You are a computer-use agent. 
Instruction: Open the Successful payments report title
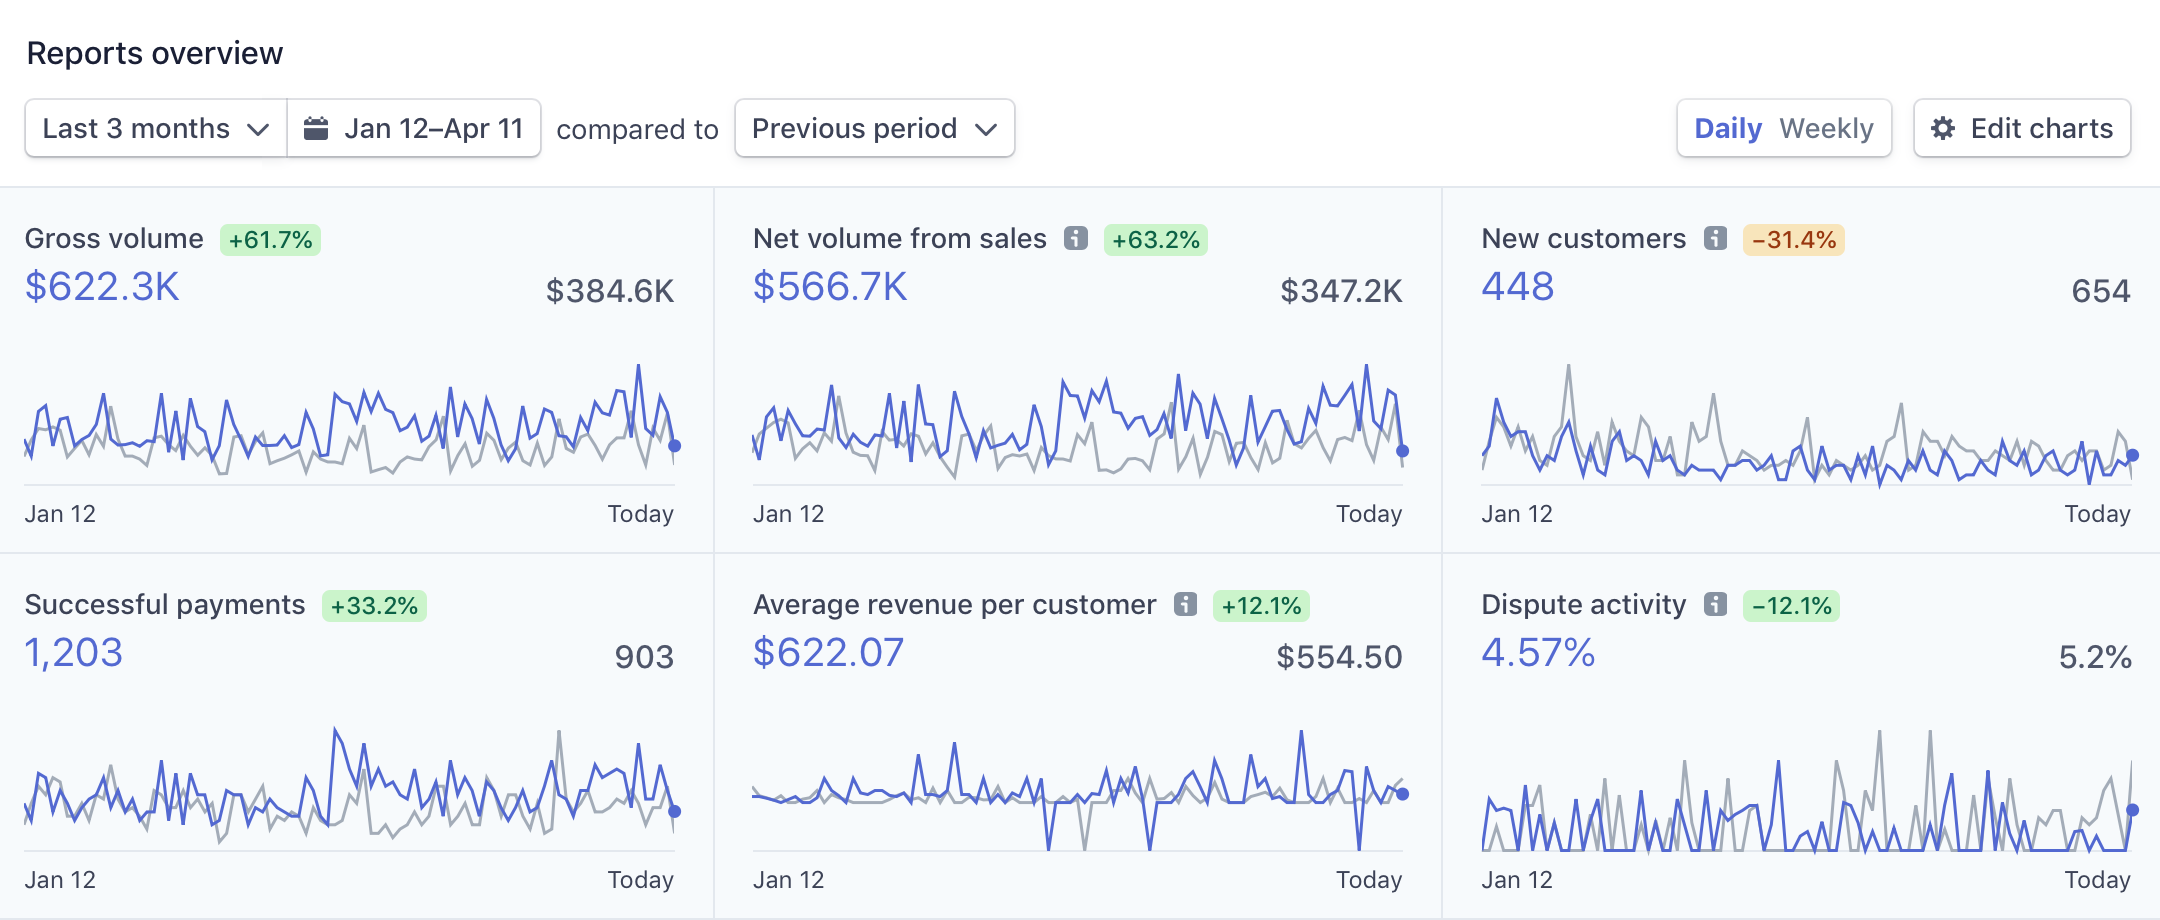coord(165,604)
